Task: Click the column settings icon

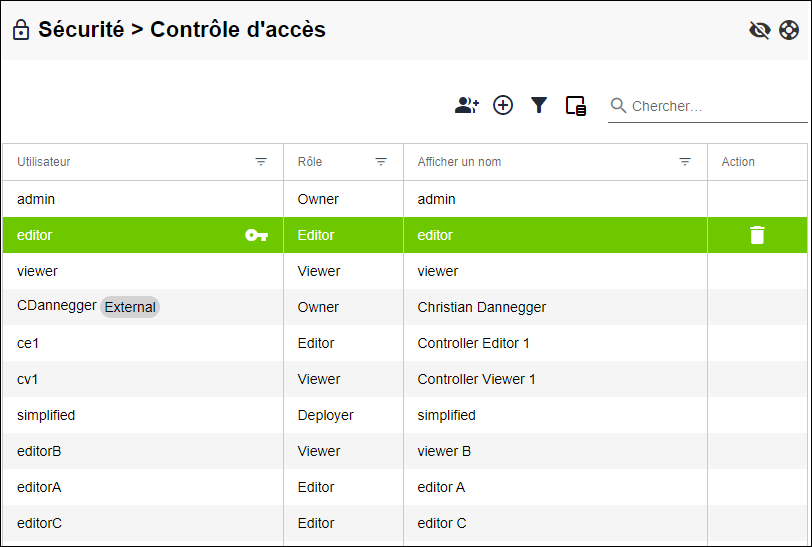Action: (576, 106)
